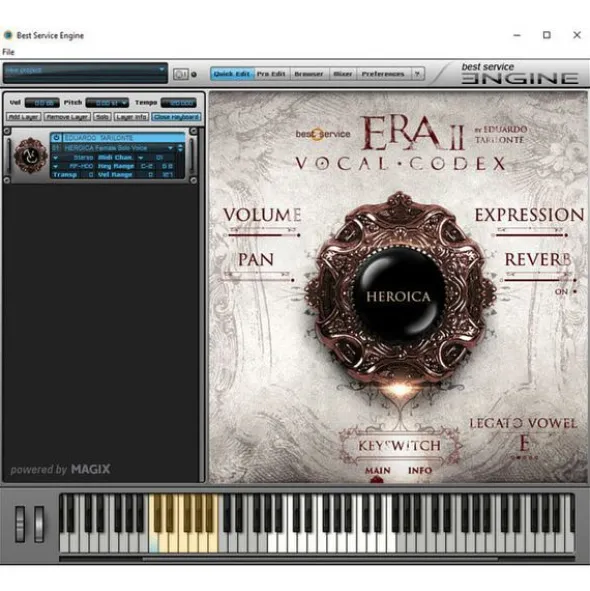Open the Browser tab
This screenshot has width=590, height=591.
(309, 74)
